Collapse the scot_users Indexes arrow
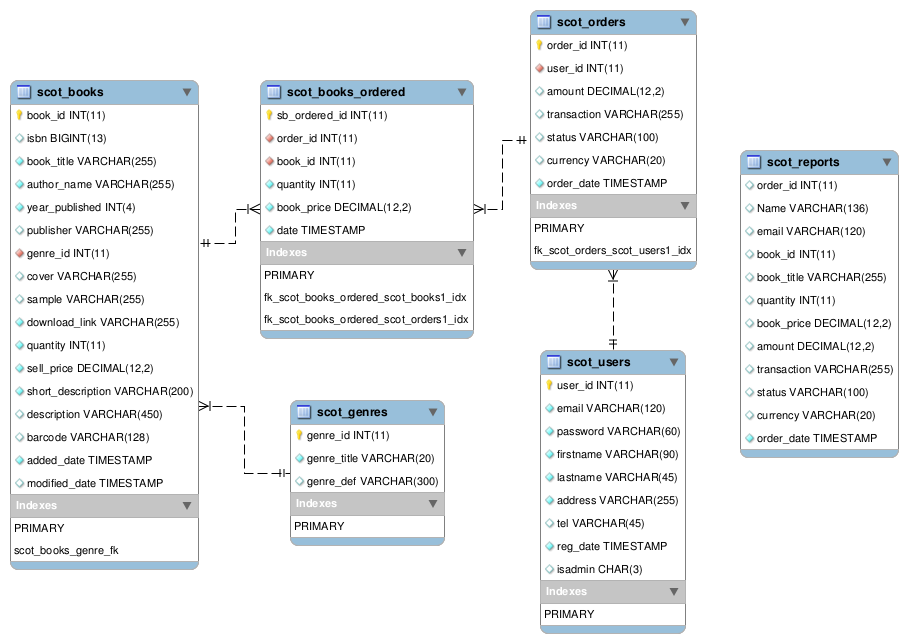The height and width of the screenshot is (643, 908). pyautogui.click(x=674, y=591)
